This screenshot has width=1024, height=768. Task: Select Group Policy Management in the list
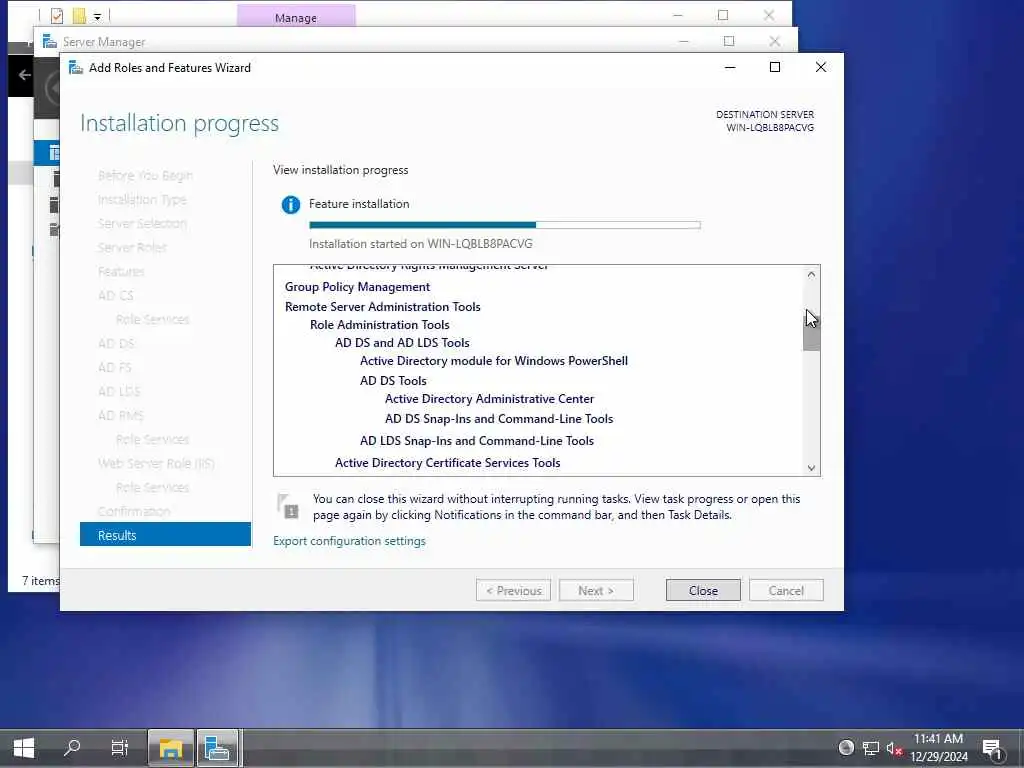[357, 287]
